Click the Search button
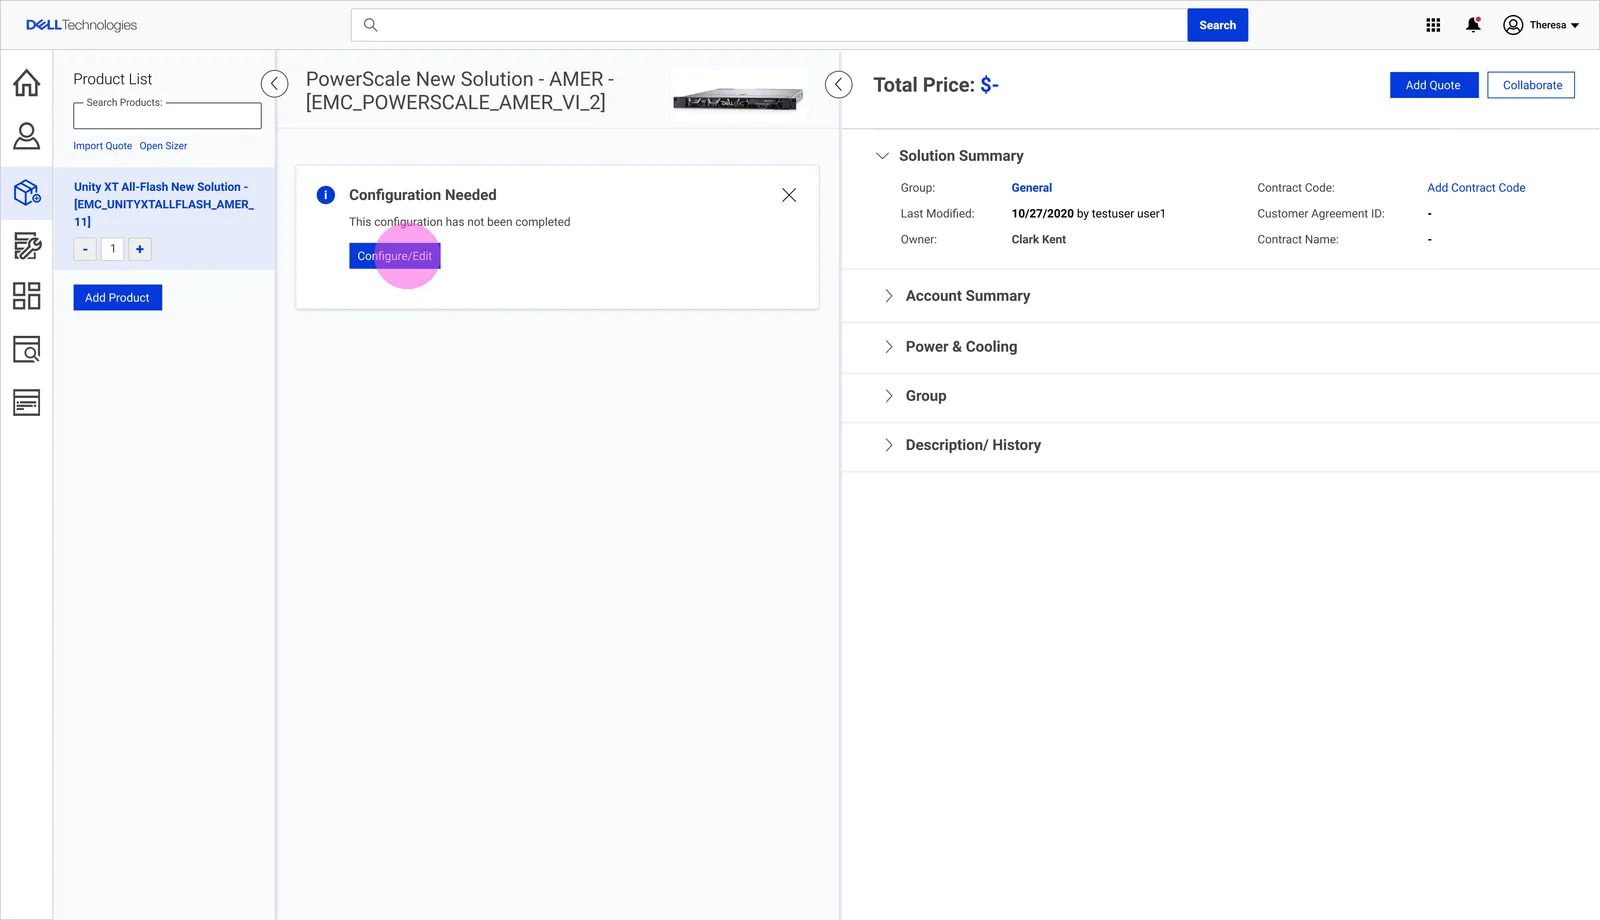 pos(1217,25)
